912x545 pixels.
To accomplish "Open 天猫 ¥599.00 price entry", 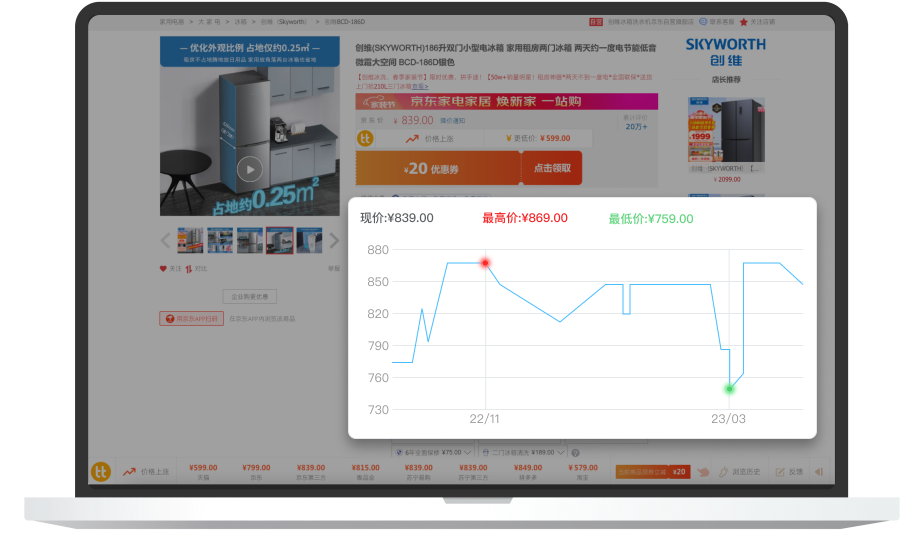I will coord(203,472).
